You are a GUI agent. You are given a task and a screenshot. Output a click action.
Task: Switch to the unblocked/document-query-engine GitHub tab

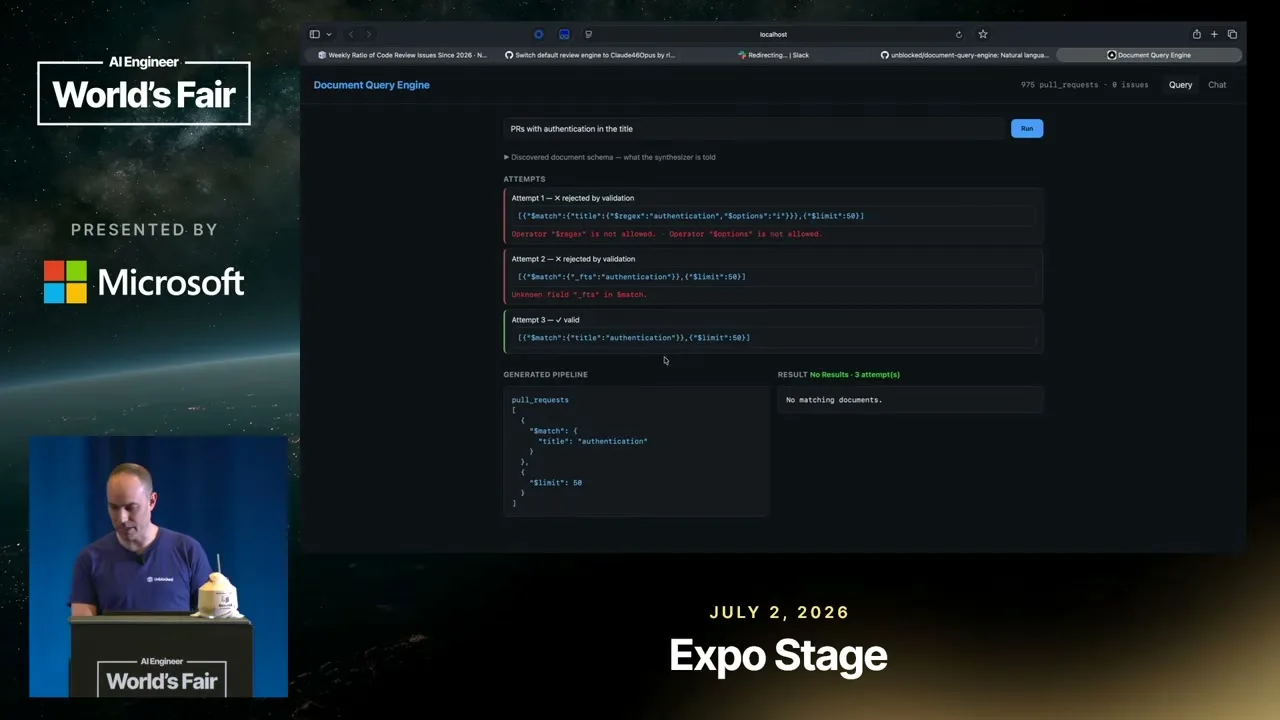[963, 55]
